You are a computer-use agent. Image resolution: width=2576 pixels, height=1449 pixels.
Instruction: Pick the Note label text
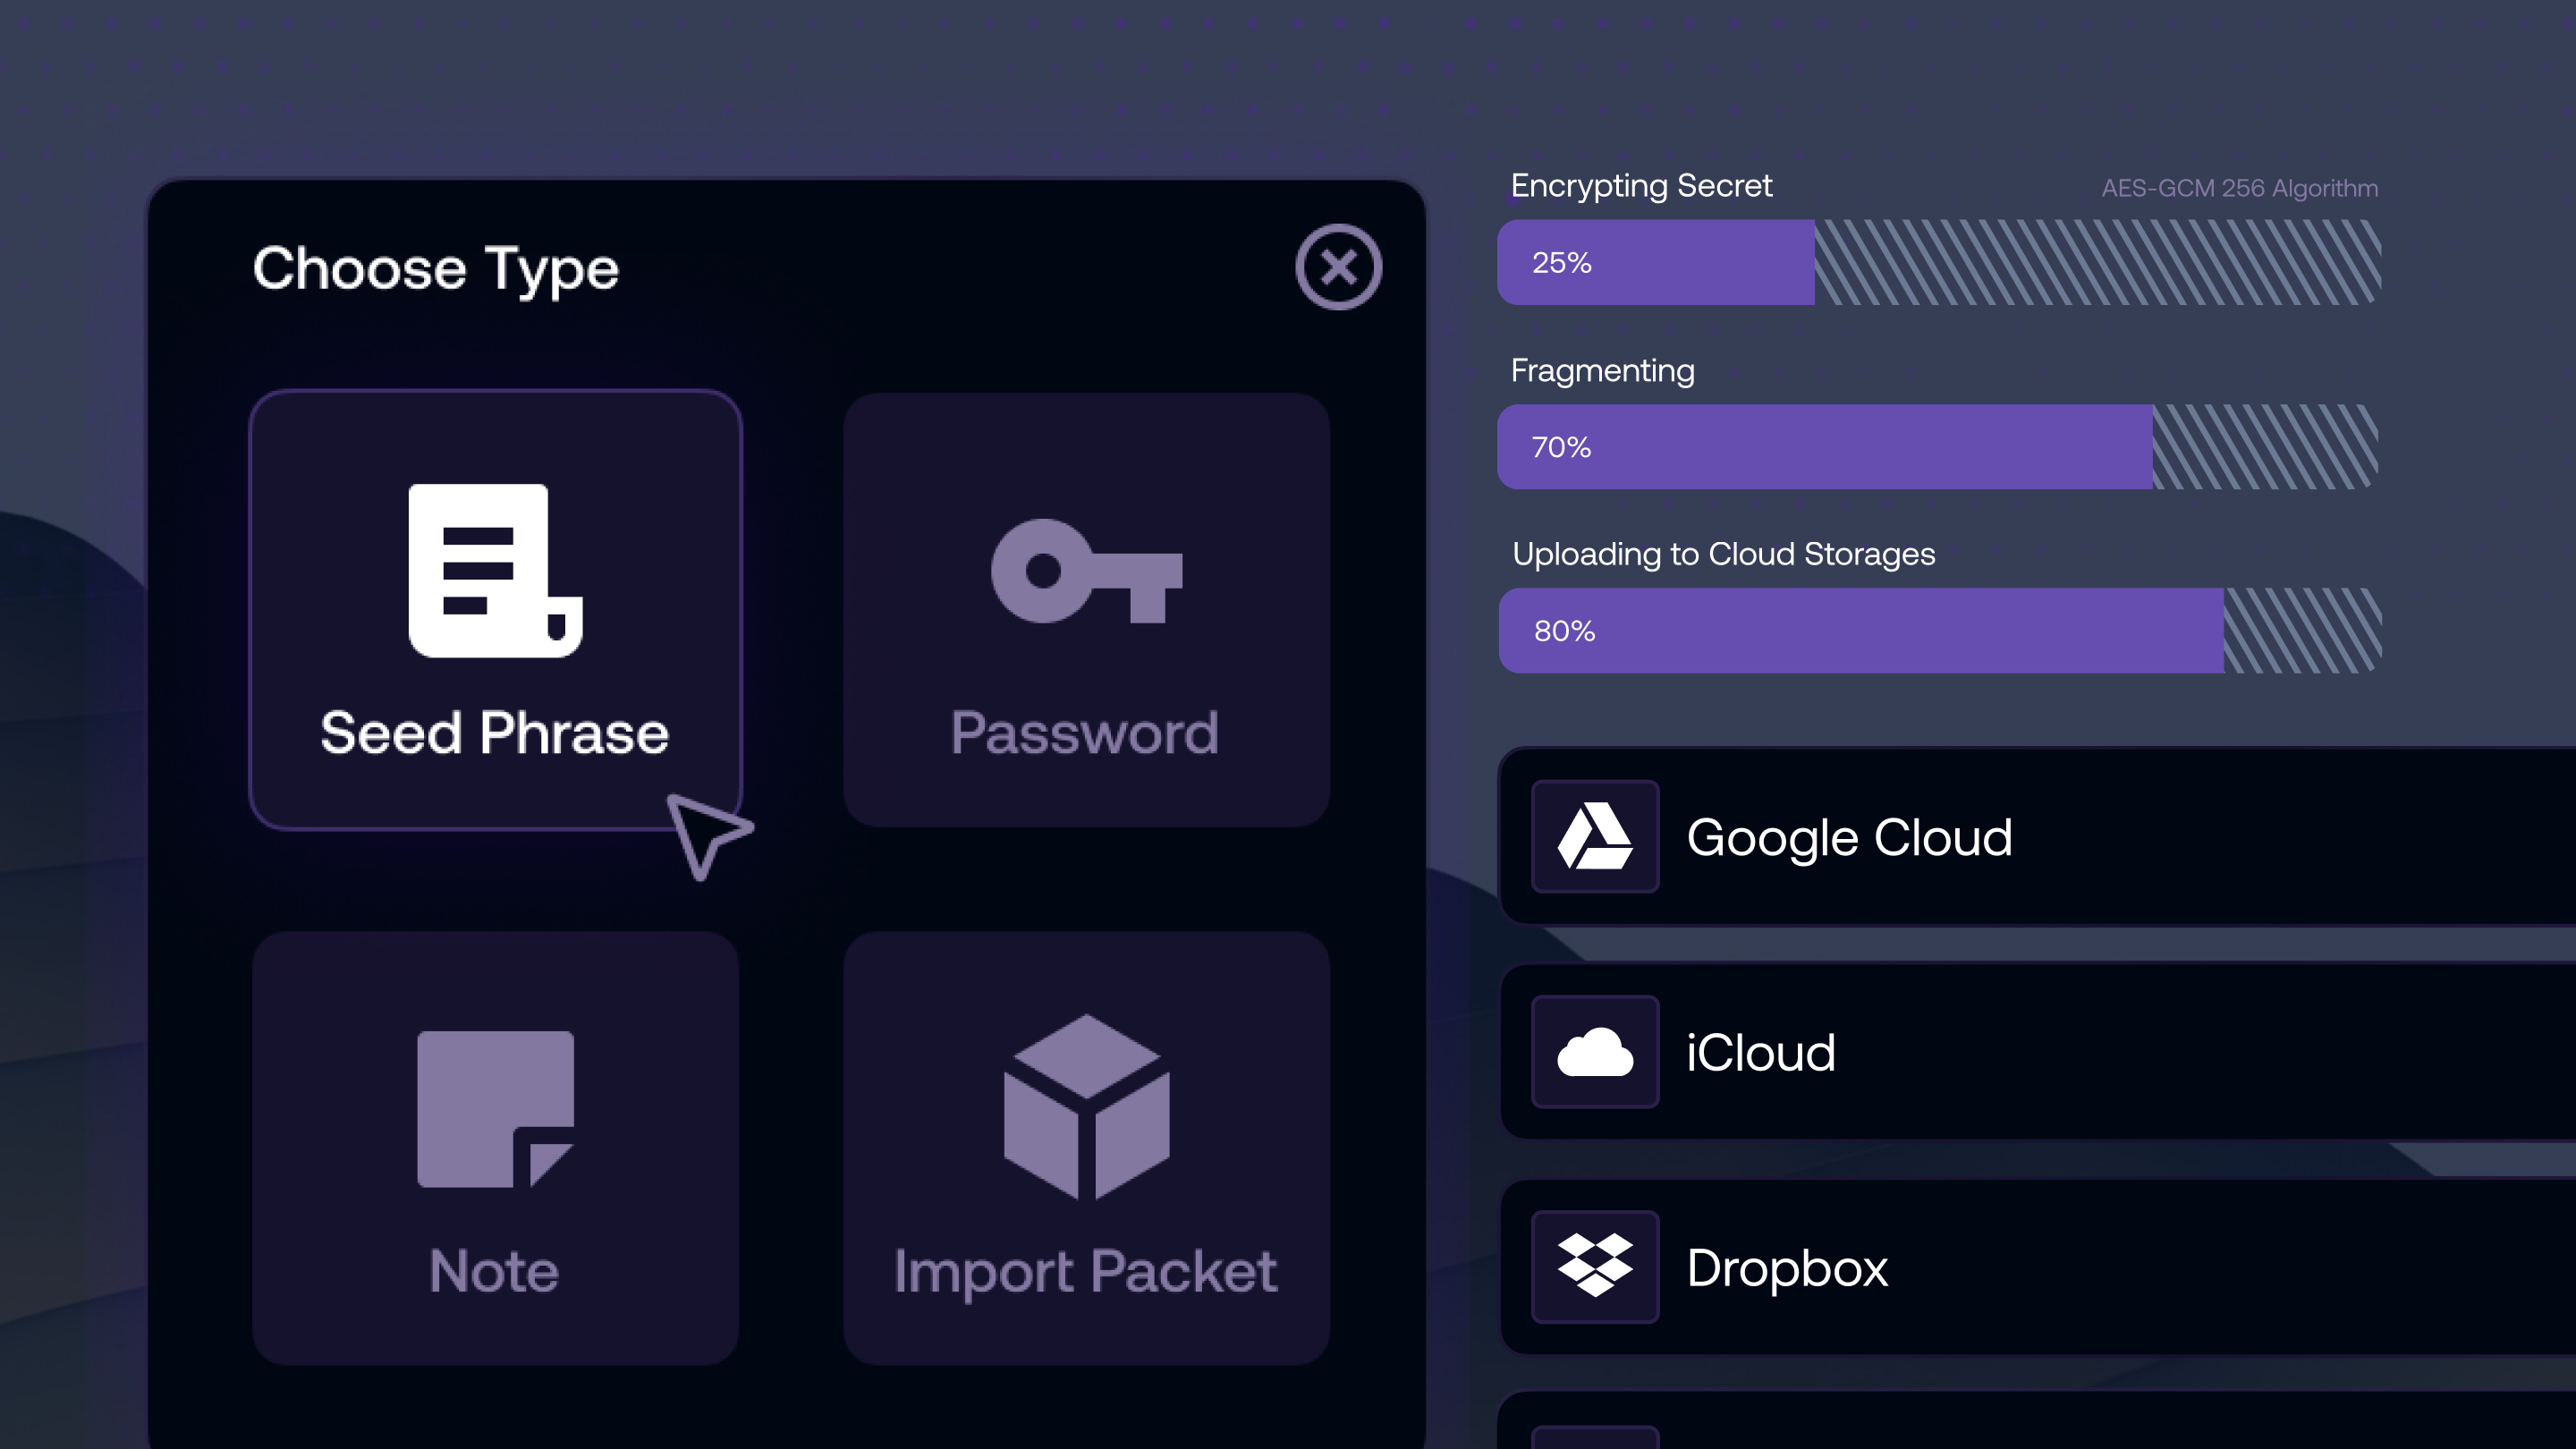click(494, 1271)
